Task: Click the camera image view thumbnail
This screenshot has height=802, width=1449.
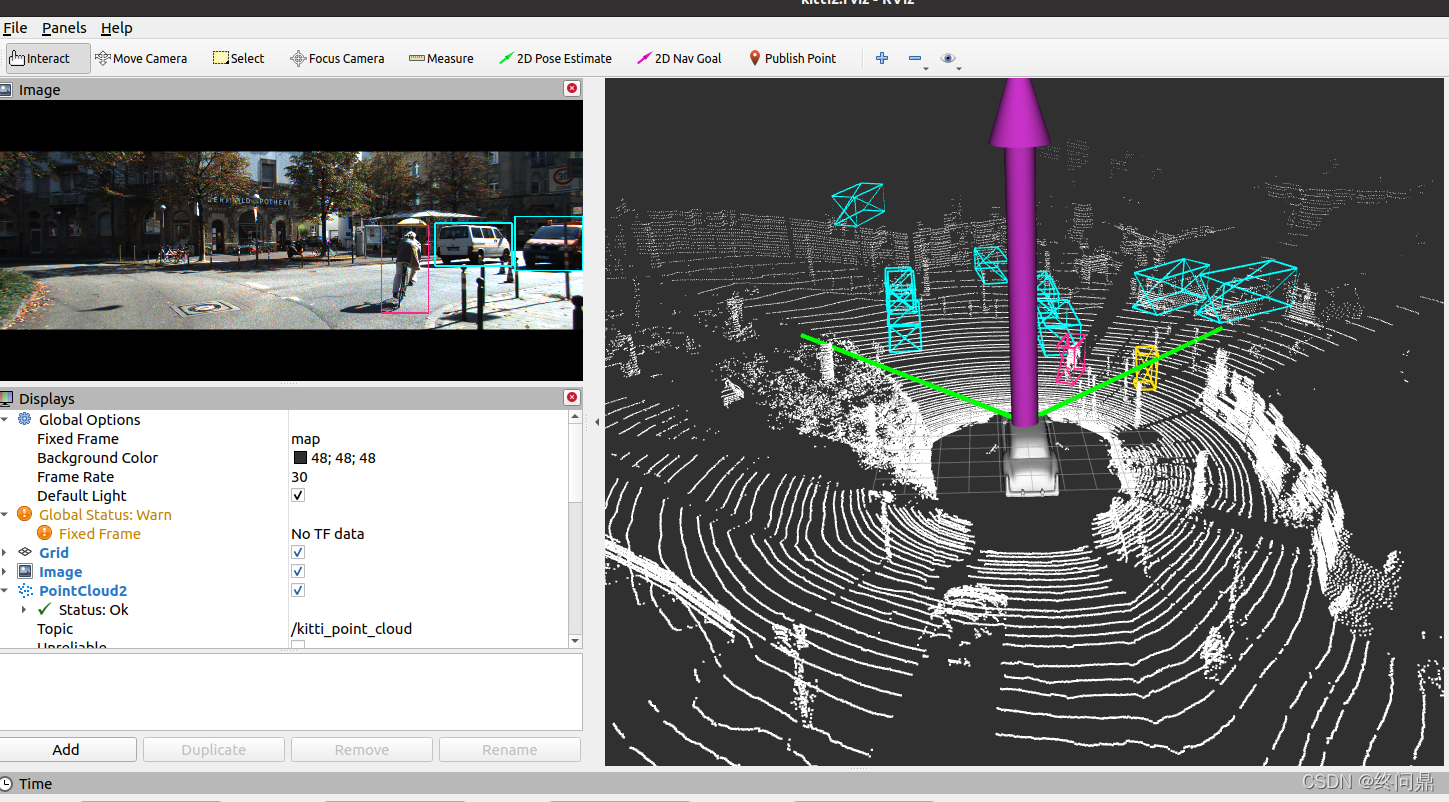Action: (291, 240)
